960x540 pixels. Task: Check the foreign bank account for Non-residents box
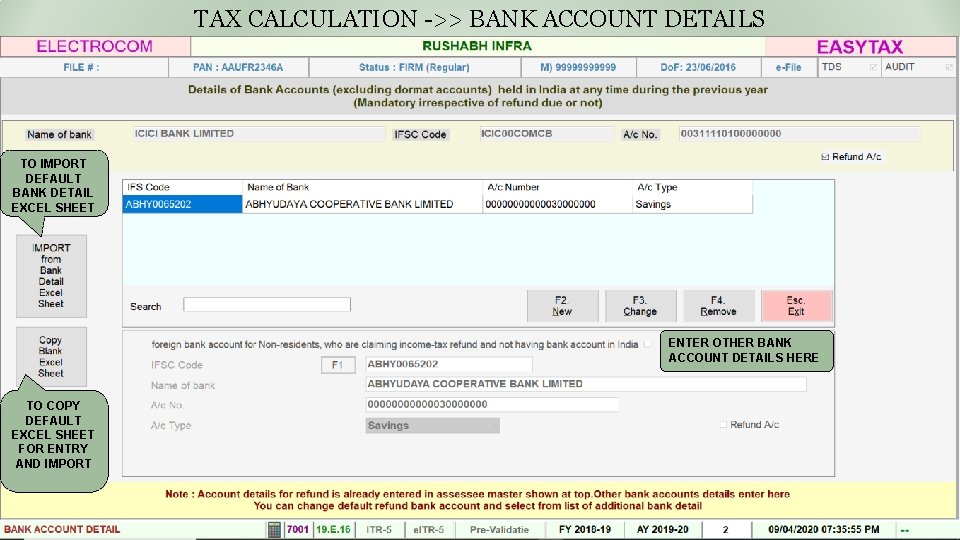[x=648, y=344]
